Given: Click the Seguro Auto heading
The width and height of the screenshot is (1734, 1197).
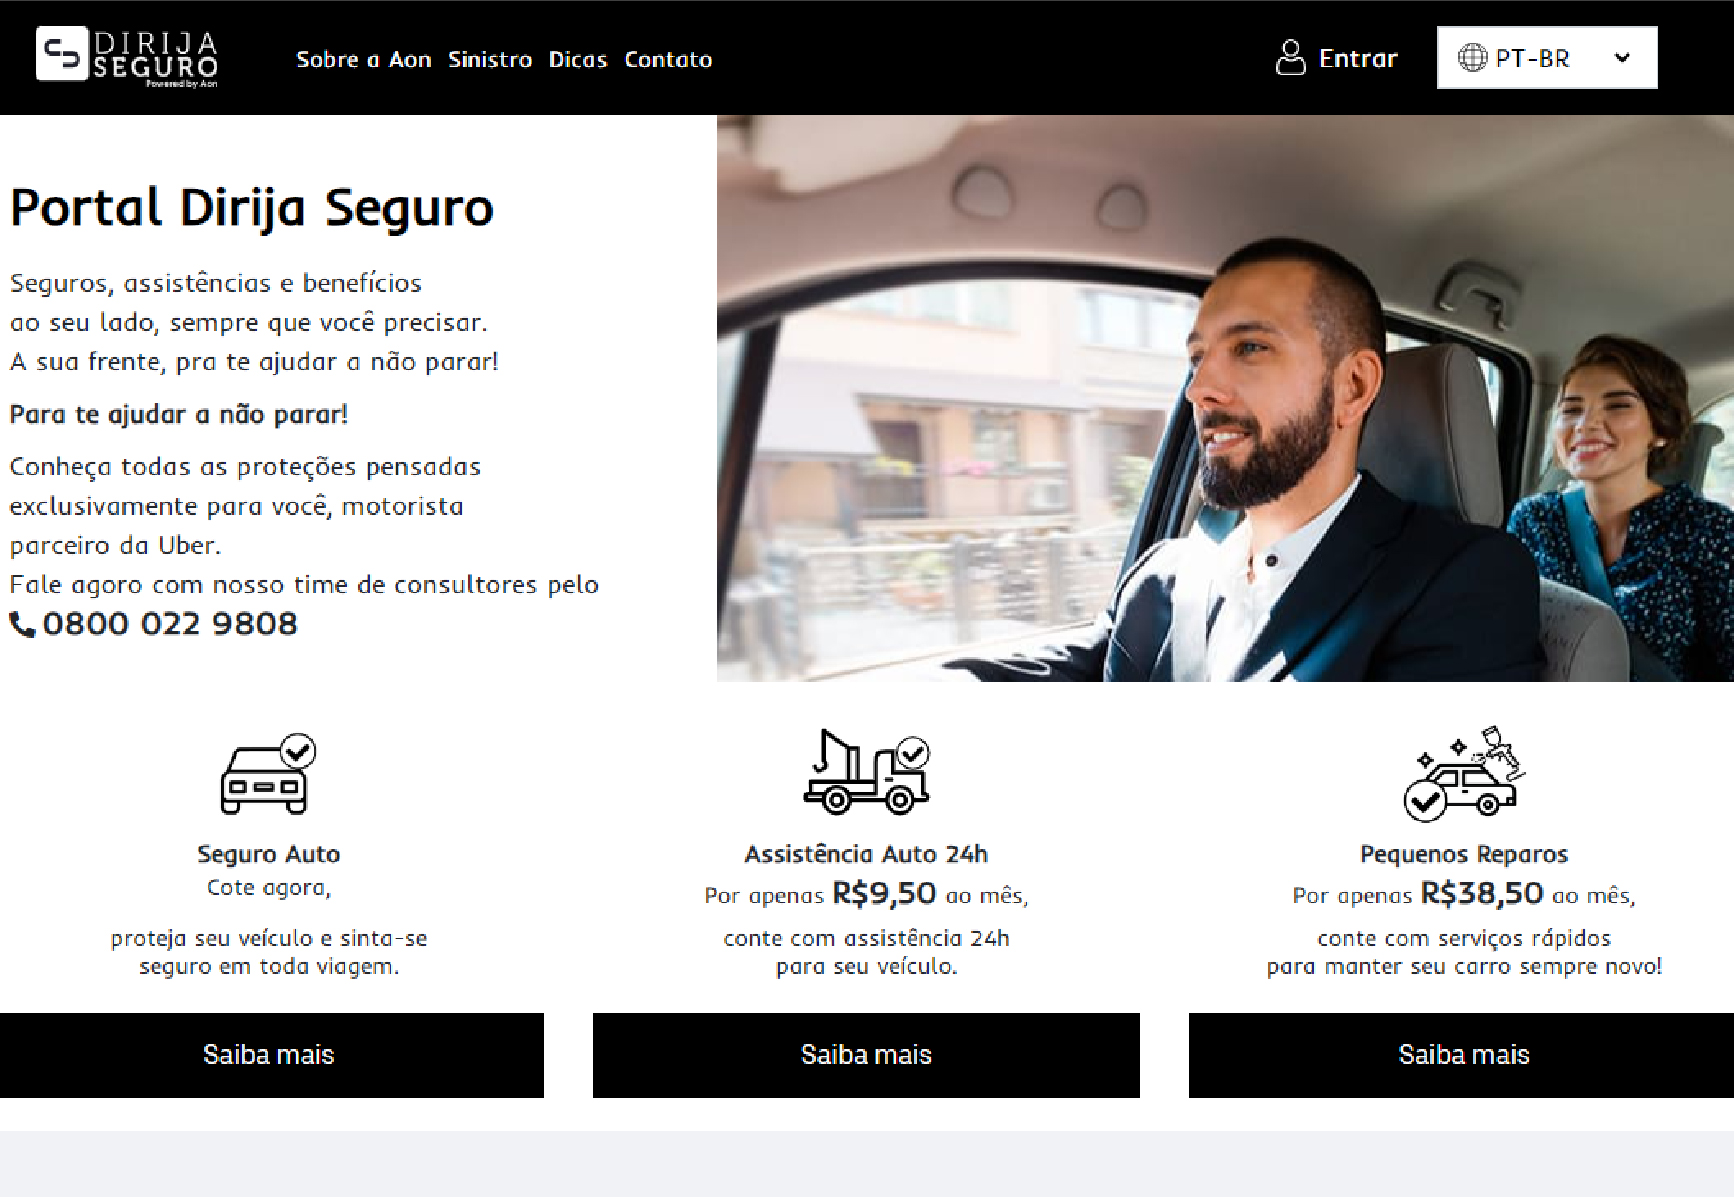Looking at the screenshot, I should tap(268, 854).
